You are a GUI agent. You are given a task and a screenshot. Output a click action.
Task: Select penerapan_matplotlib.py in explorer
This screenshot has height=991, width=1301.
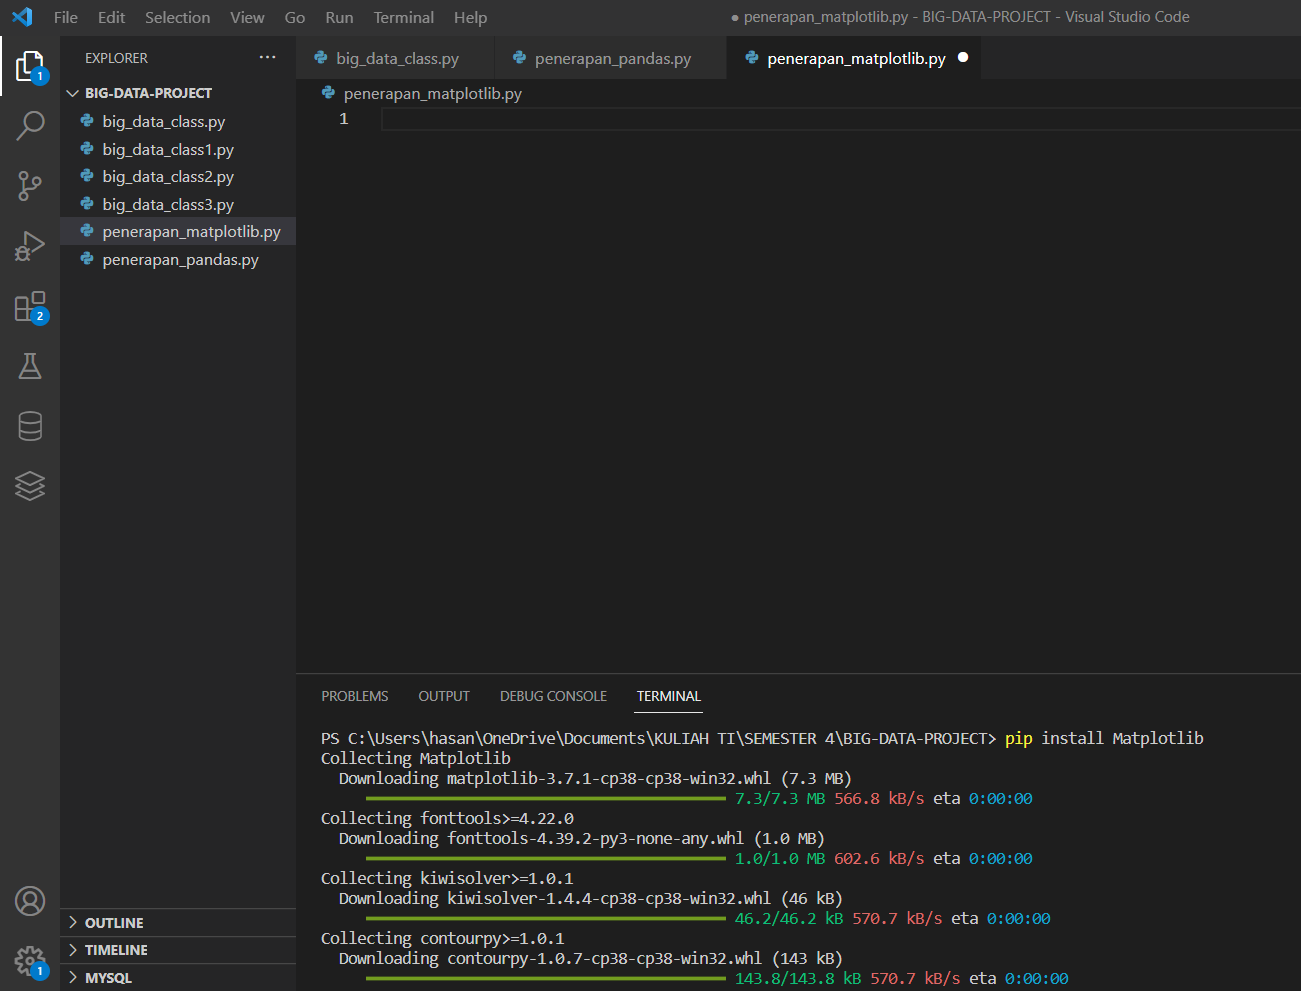tap(178, 231)
